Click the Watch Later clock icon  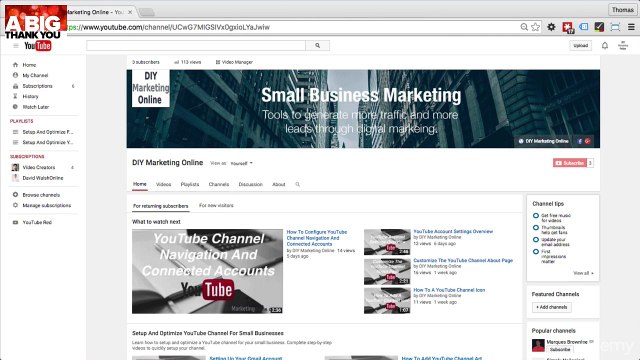[x=16, y=107]
